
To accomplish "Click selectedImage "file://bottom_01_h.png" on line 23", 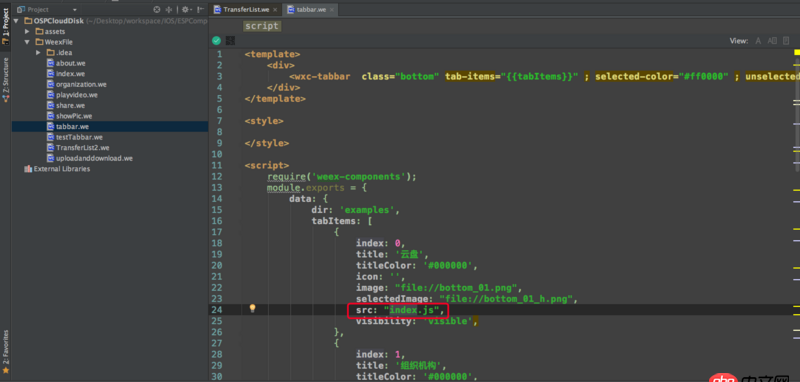I will click(x=466, y=299).
